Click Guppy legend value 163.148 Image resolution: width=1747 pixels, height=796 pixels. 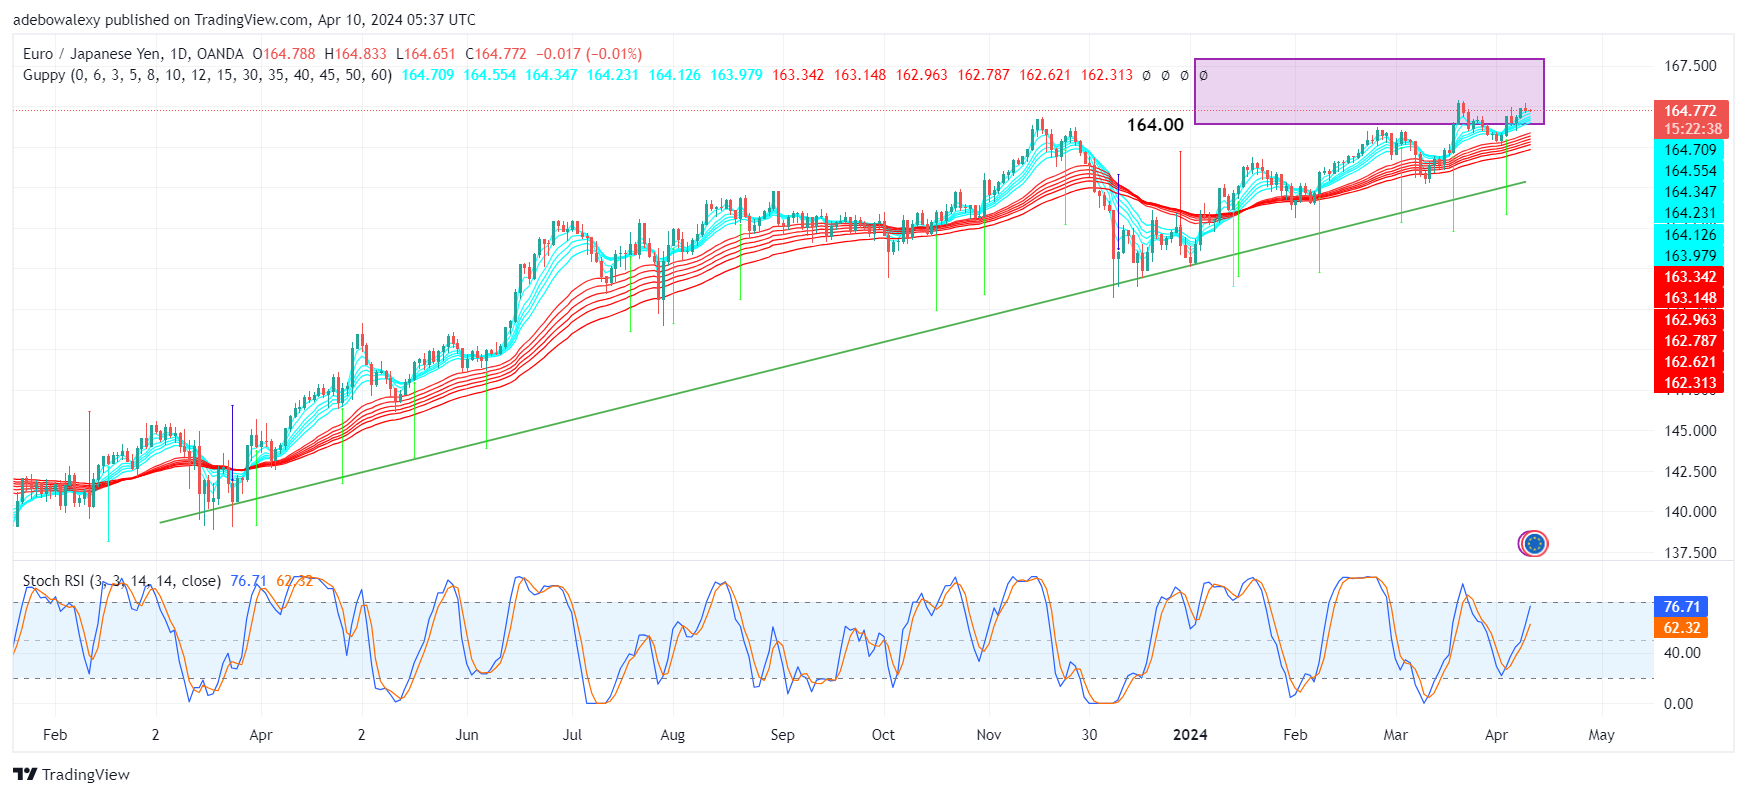point(860,75)
